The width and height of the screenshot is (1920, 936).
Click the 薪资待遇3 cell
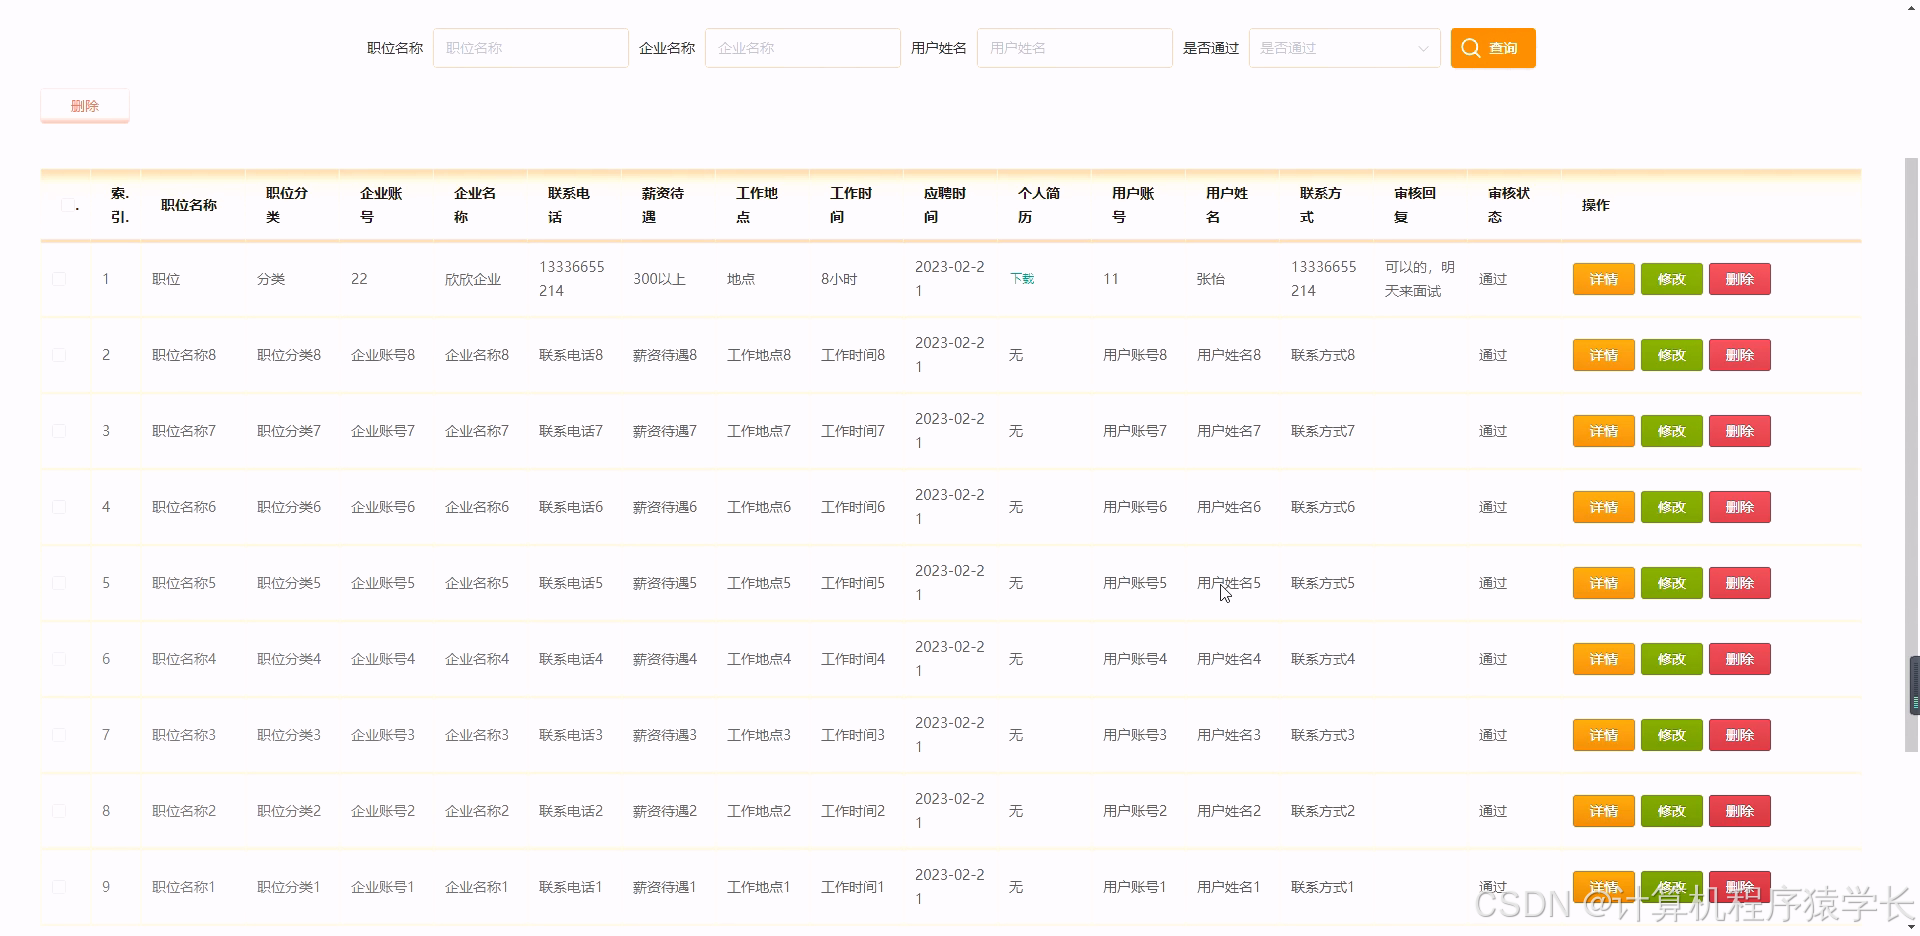665,735
